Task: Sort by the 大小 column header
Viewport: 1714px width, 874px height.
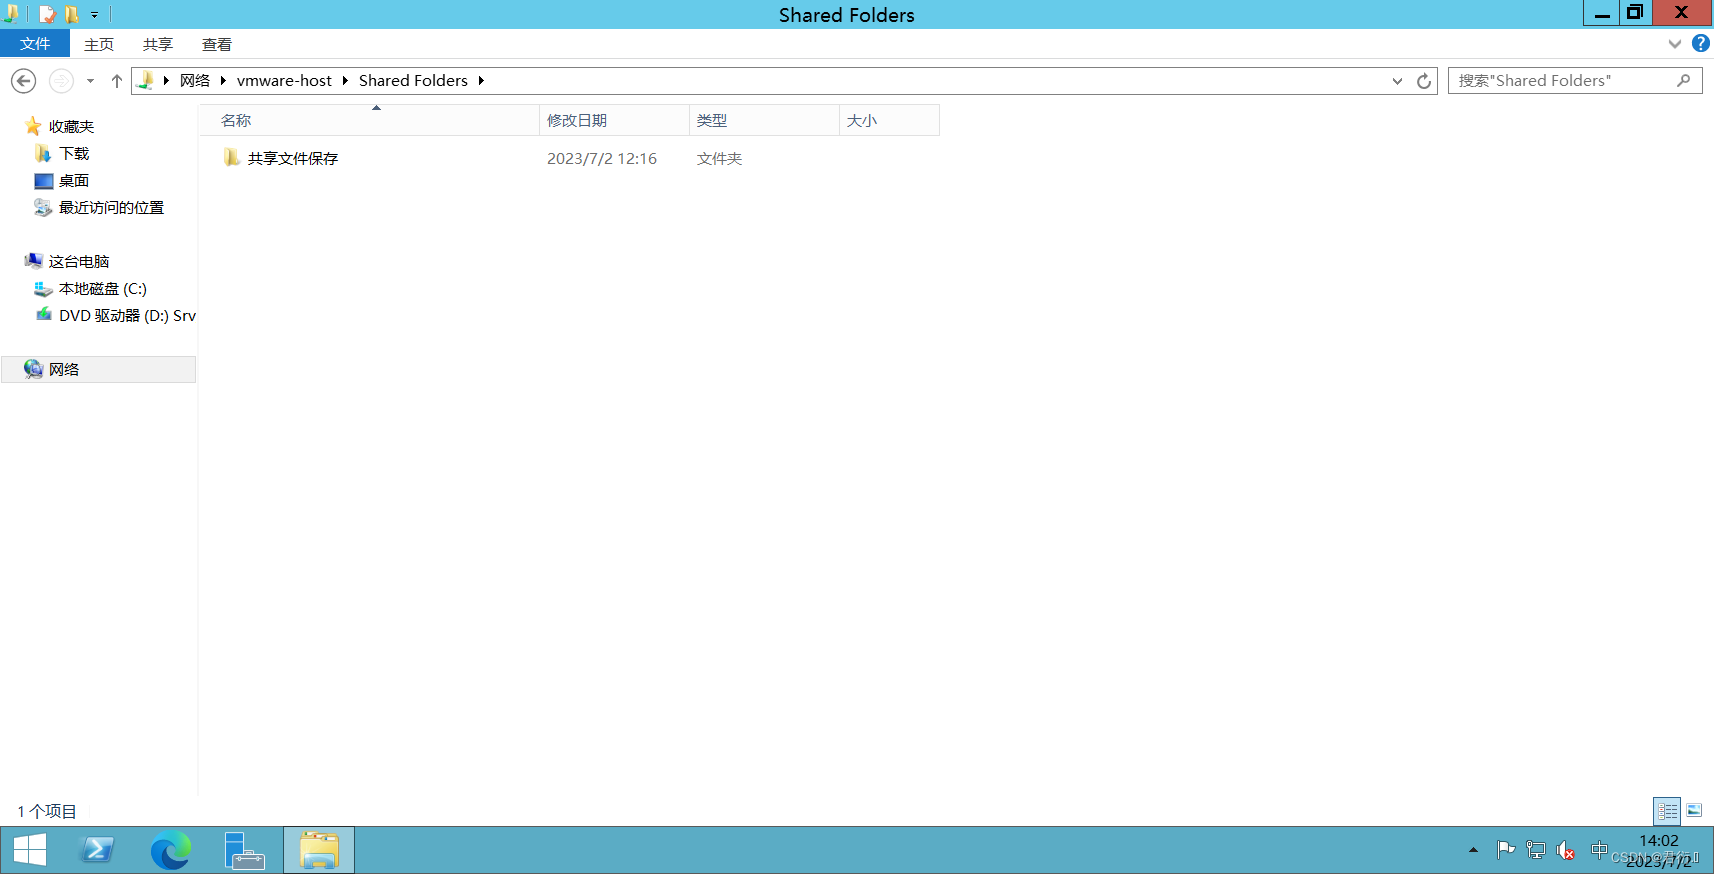Action: [890, 120]
